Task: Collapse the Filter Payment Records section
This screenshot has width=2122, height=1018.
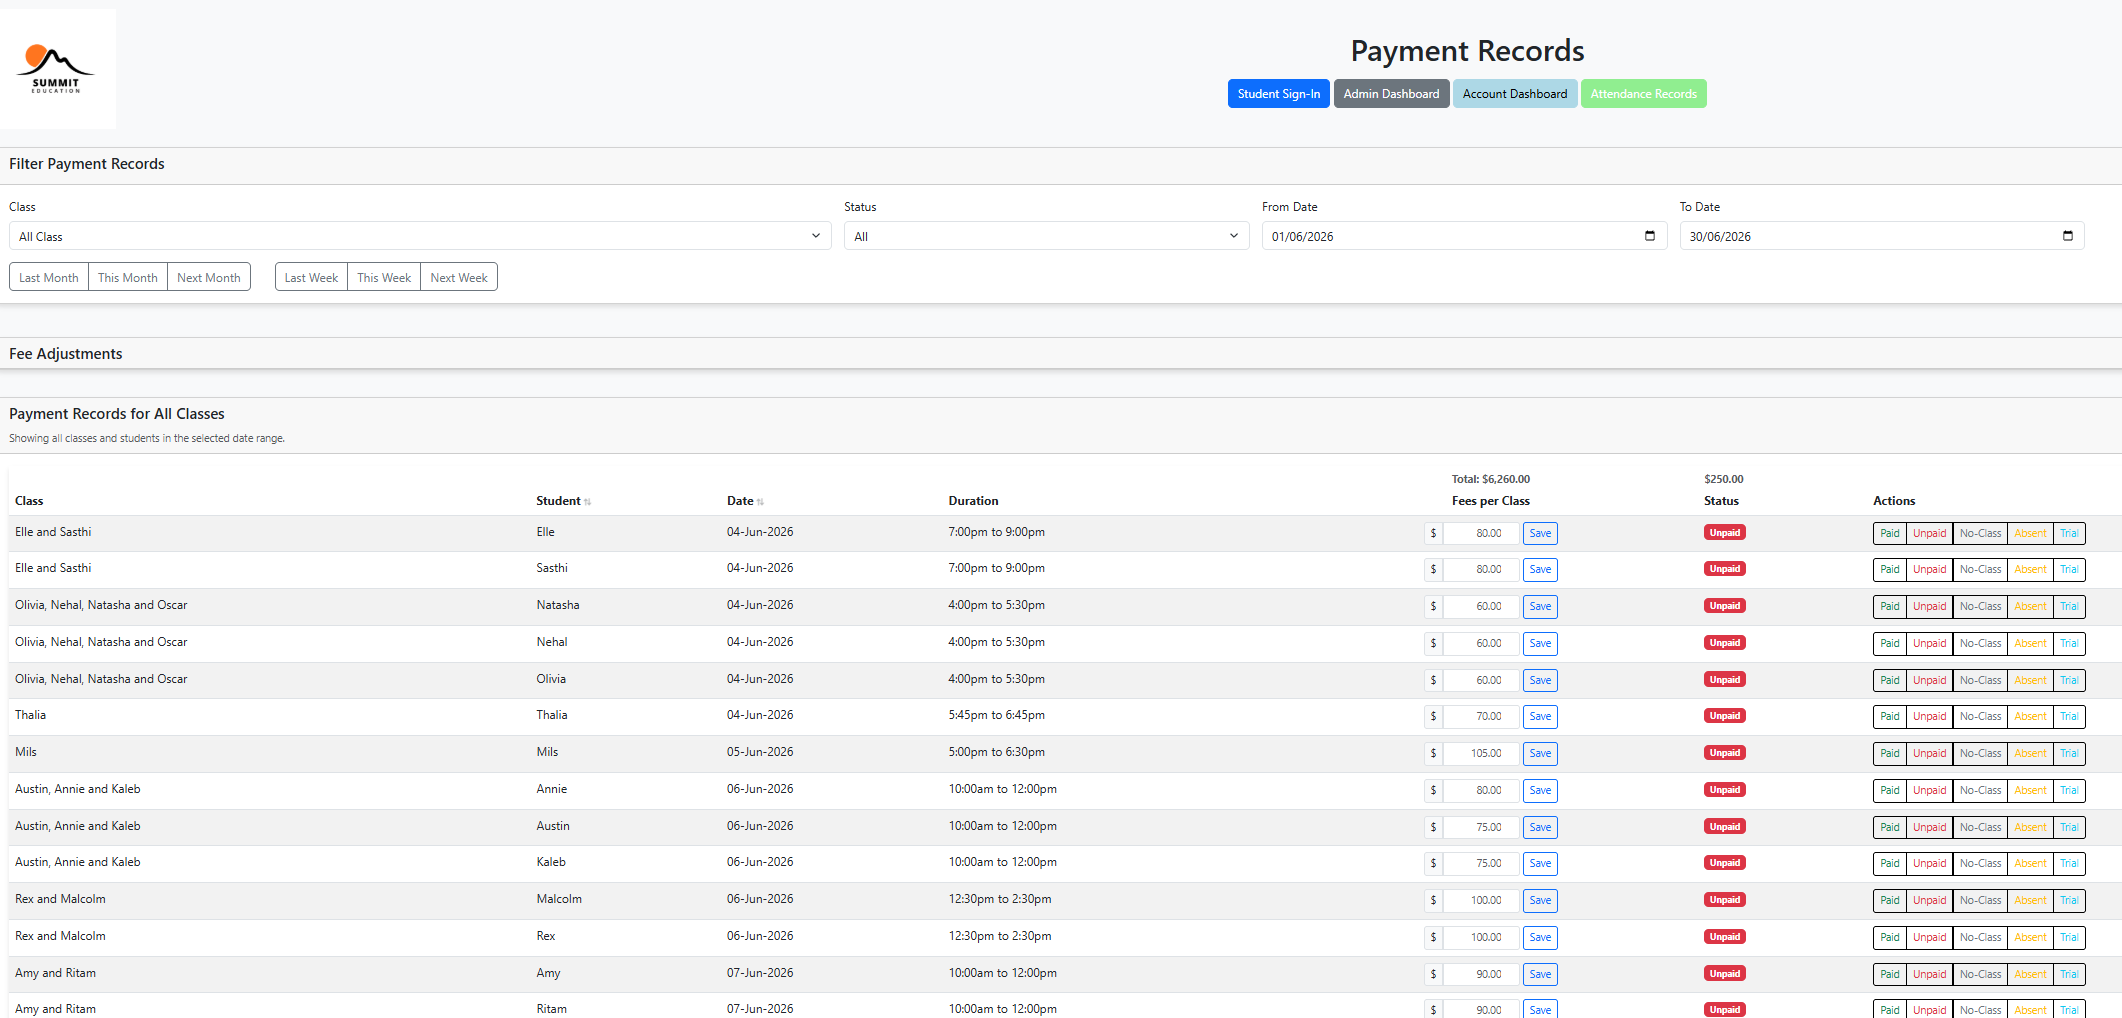Action: pyautogui.click(x=1061, y=164)
